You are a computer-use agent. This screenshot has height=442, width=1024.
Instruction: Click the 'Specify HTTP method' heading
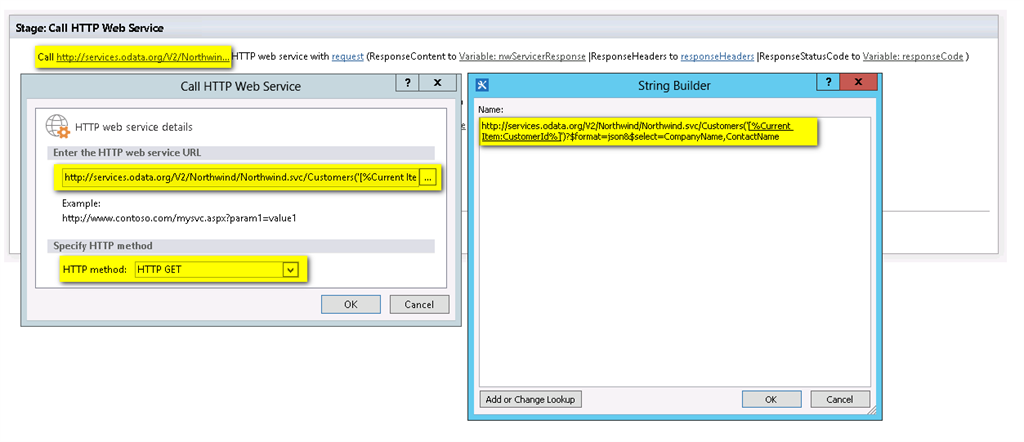(103, 245)
